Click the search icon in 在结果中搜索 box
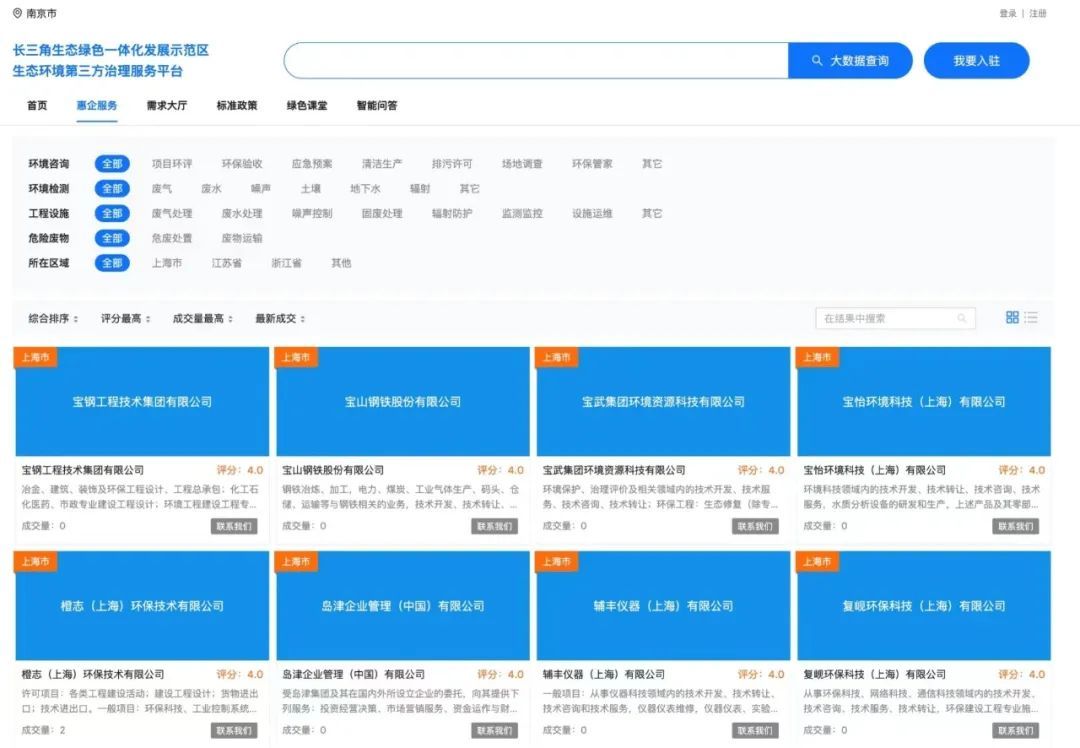Viewport: 1080px width, 748px height. [x=962, y=318]
